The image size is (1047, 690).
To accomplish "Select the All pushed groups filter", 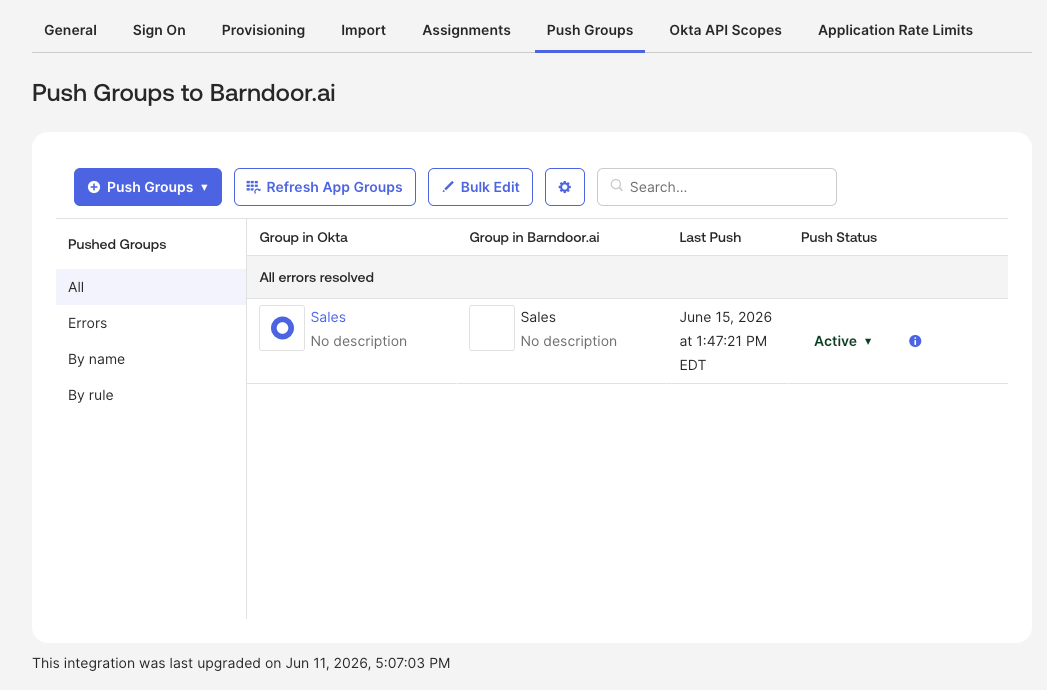I will tap(151, 287).
